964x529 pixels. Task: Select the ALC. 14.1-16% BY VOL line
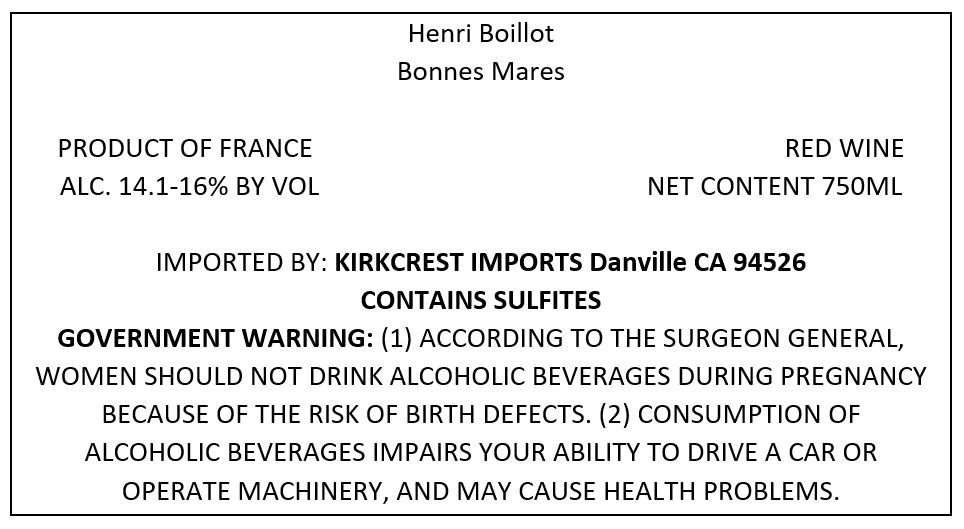[x=189, y=186]
